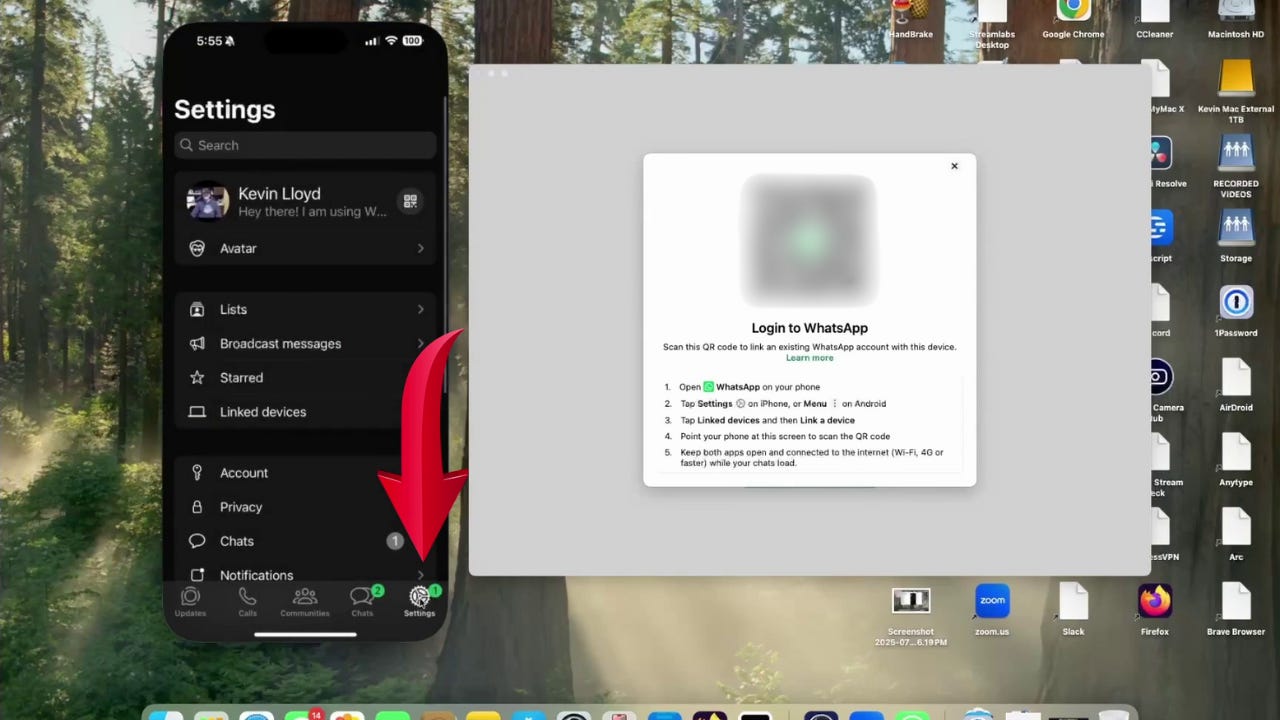
Task: Open Broadcast messages megaphone icon
Action: 198,344
